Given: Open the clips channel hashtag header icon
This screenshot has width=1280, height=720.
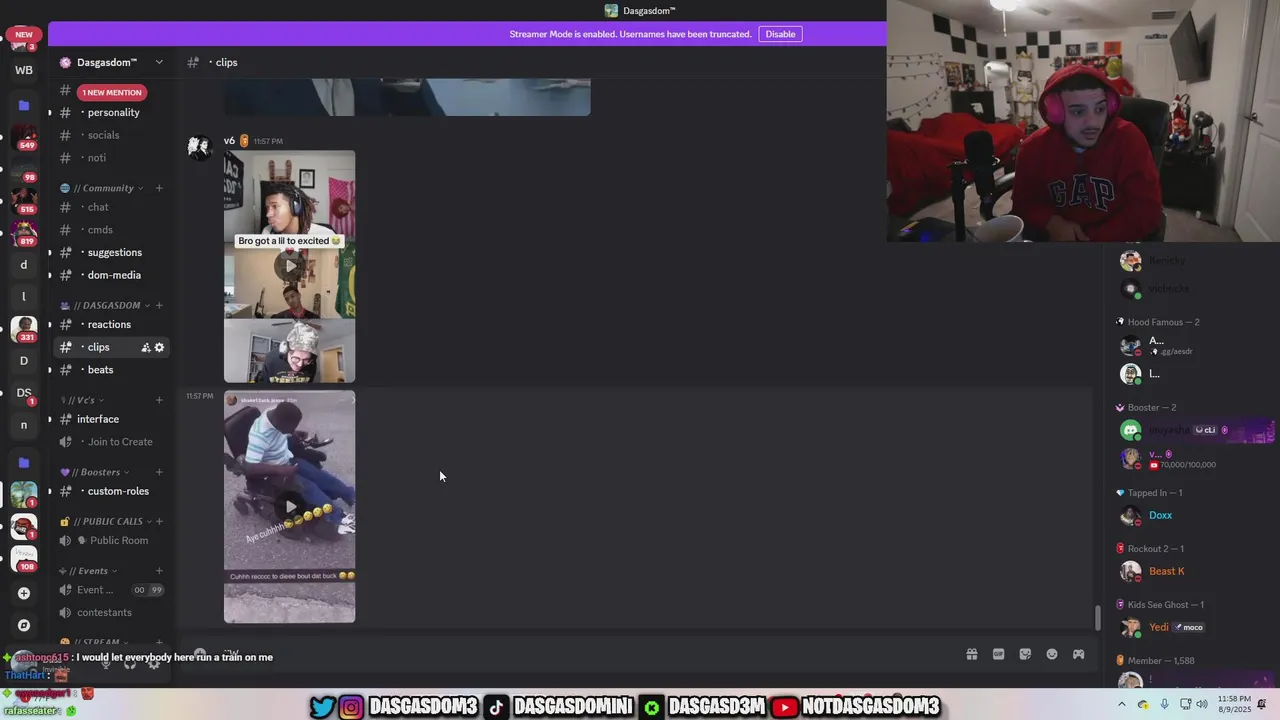Looking at the screenshot, I should click(193, 62).
